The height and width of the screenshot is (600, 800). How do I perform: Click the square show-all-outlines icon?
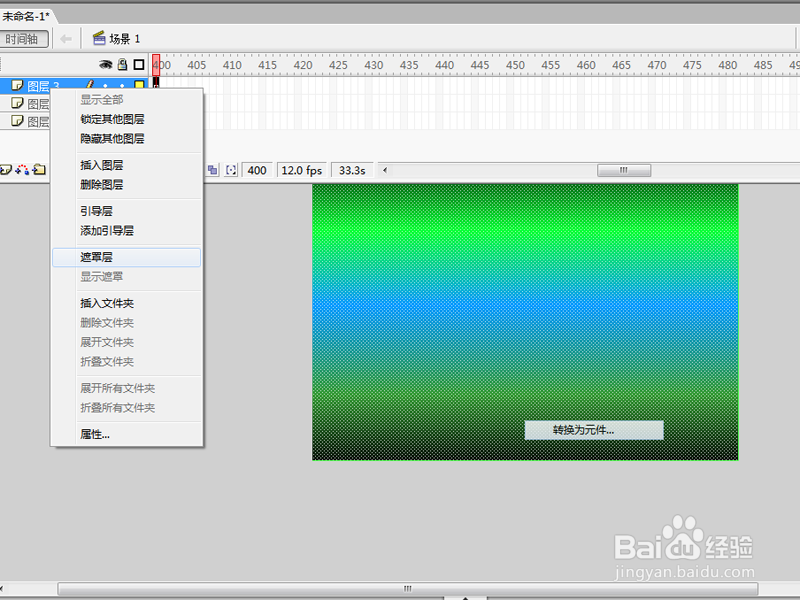[139, 64]
